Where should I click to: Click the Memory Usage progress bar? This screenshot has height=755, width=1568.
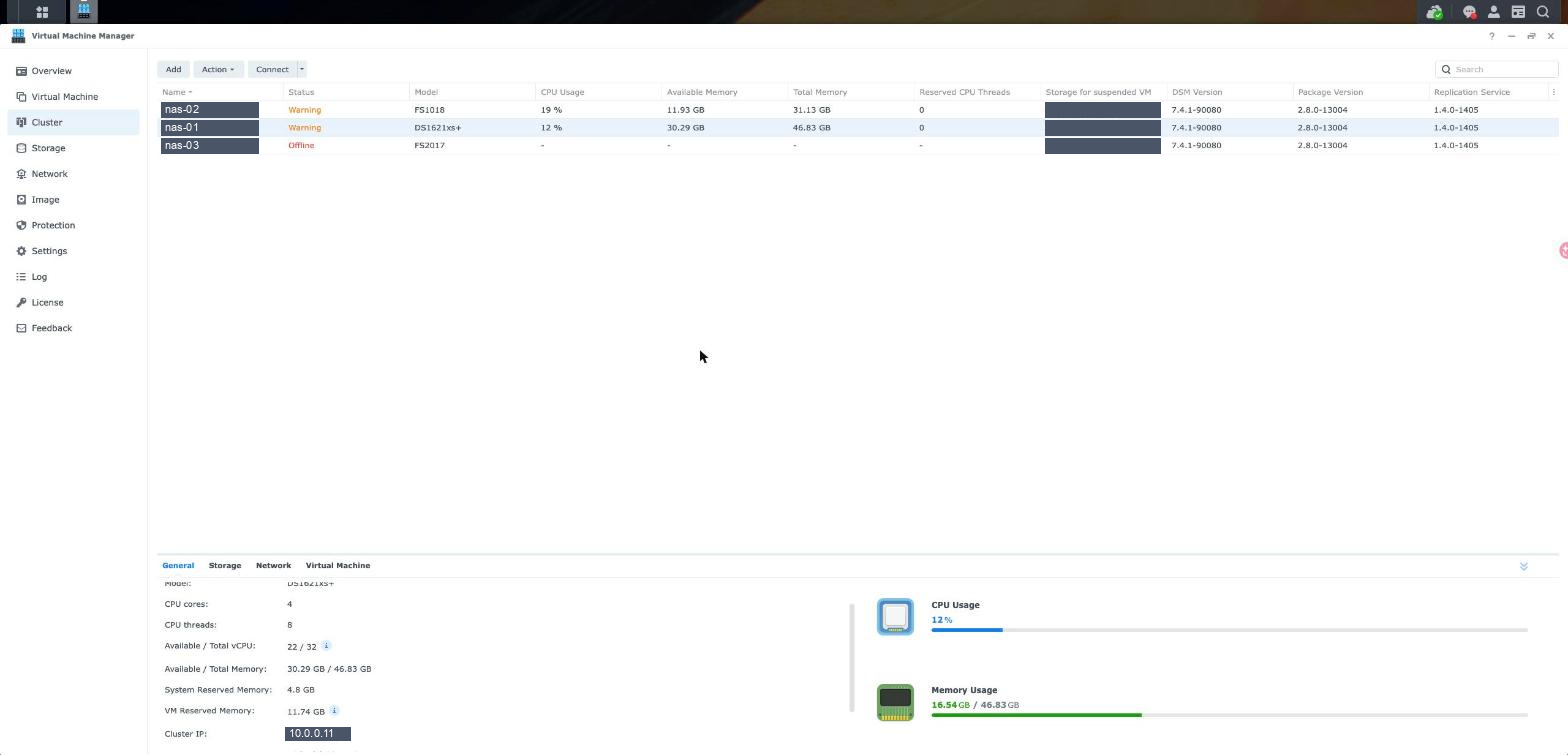(x=1229, y=715)
